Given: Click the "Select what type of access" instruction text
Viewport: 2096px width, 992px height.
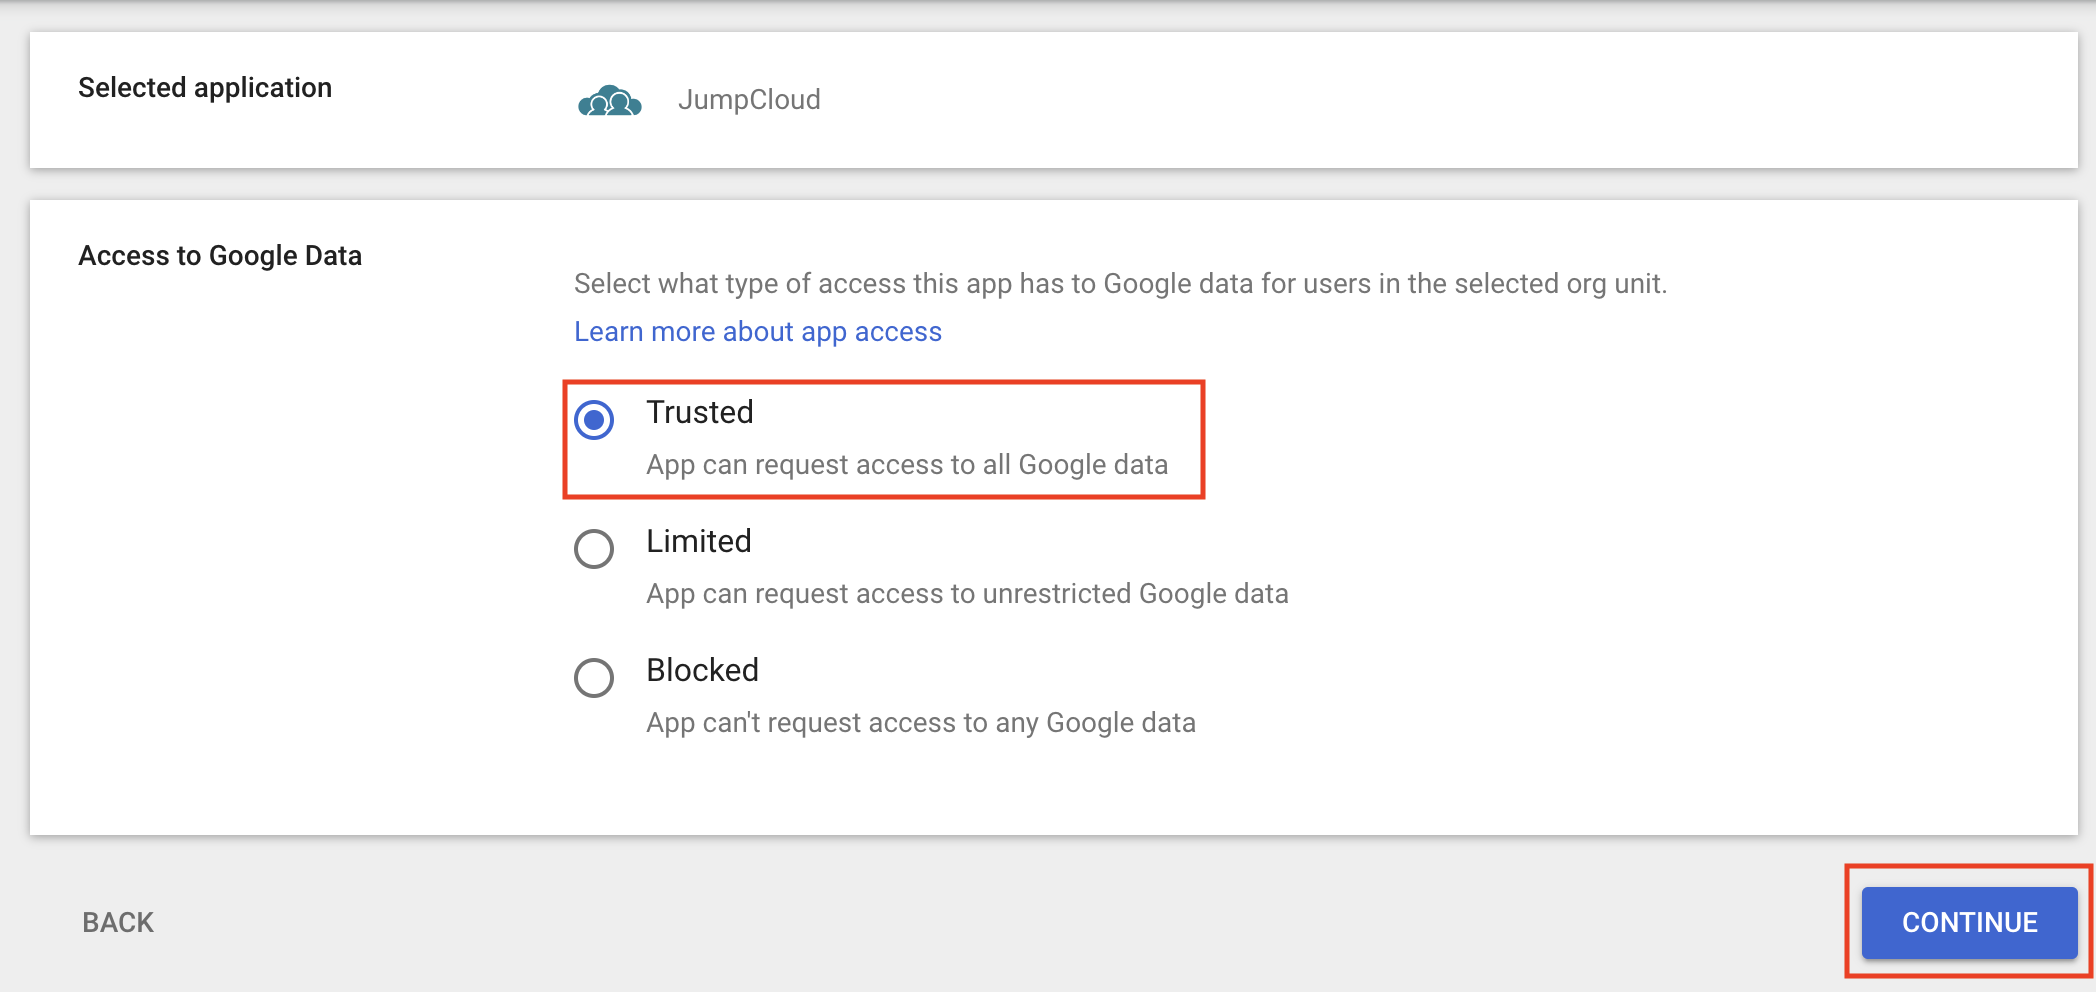Looking at the screenshot, I should coord(1119,284).
